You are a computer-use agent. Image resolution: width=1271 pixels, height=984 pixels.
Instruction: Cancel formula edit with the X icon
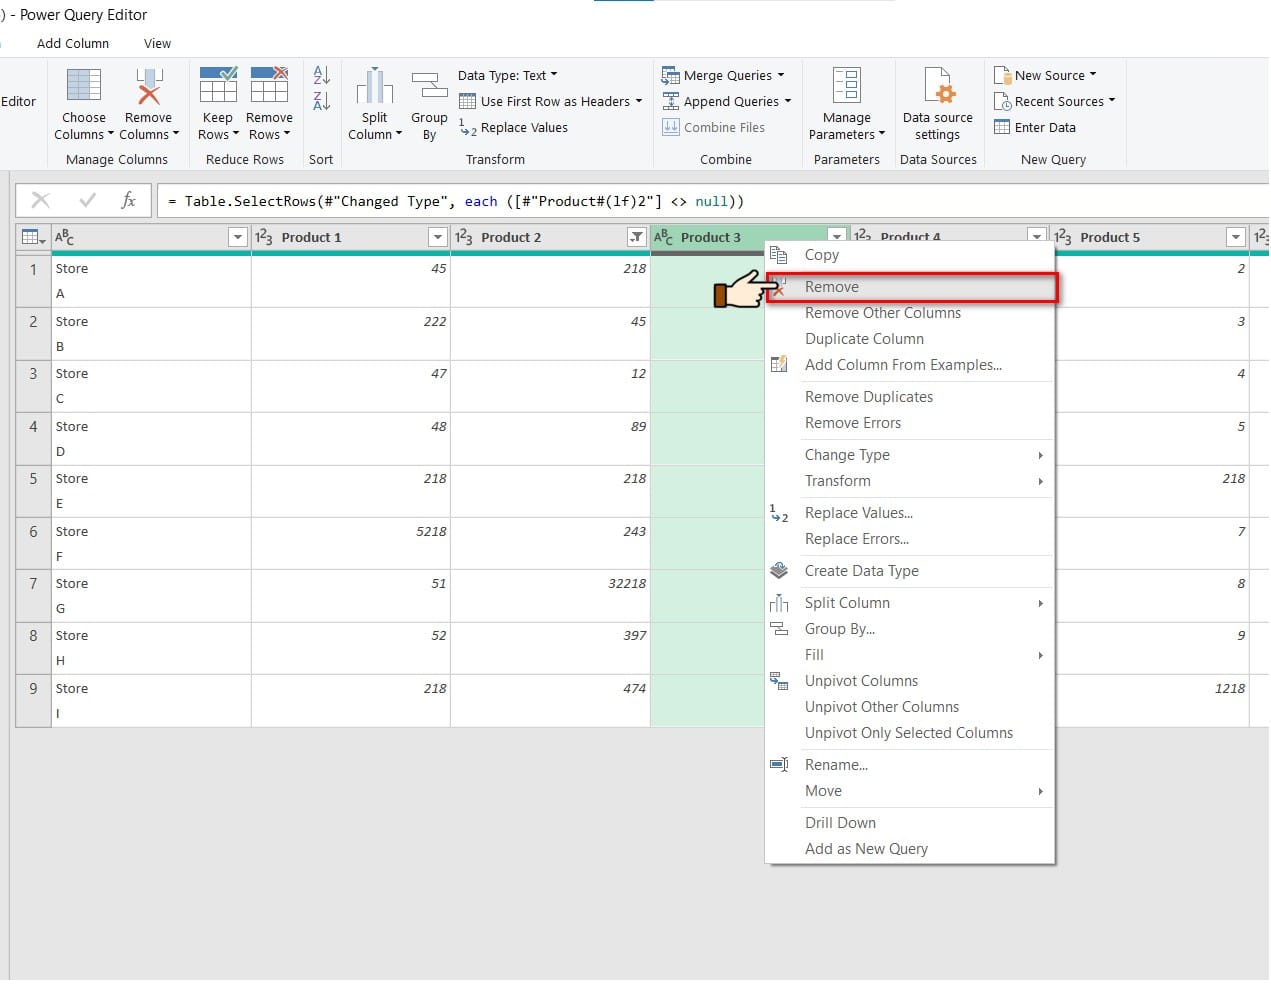(x=41, y=201)
